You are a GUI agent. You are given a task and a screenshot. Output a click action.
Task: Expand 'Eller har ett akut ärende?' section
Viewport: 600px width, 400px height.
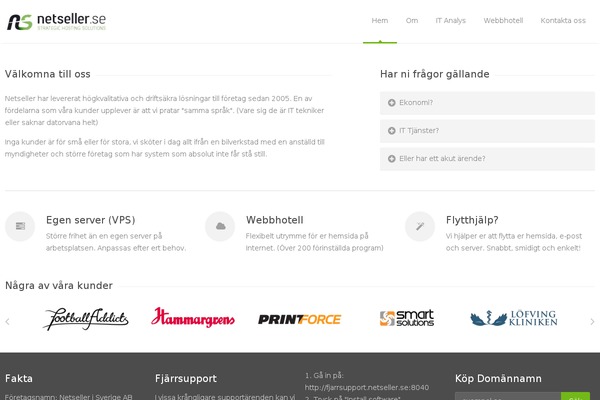(487, 158)
